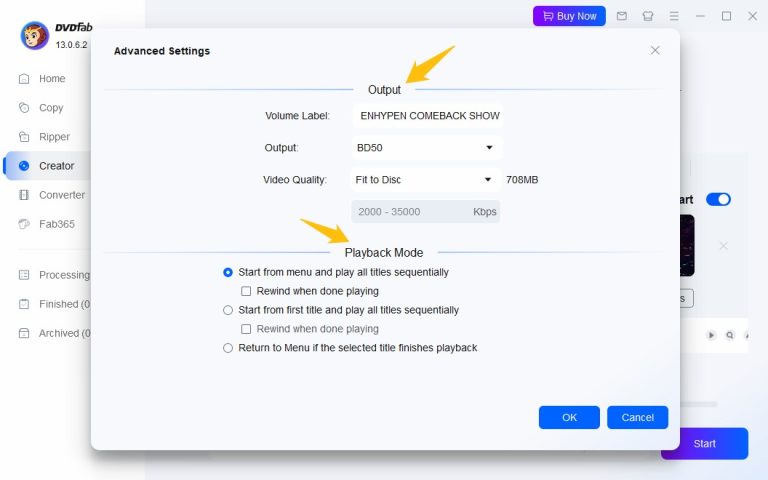Click the Converter film icon
Screen dimensions: 768x480
[24, 195]
